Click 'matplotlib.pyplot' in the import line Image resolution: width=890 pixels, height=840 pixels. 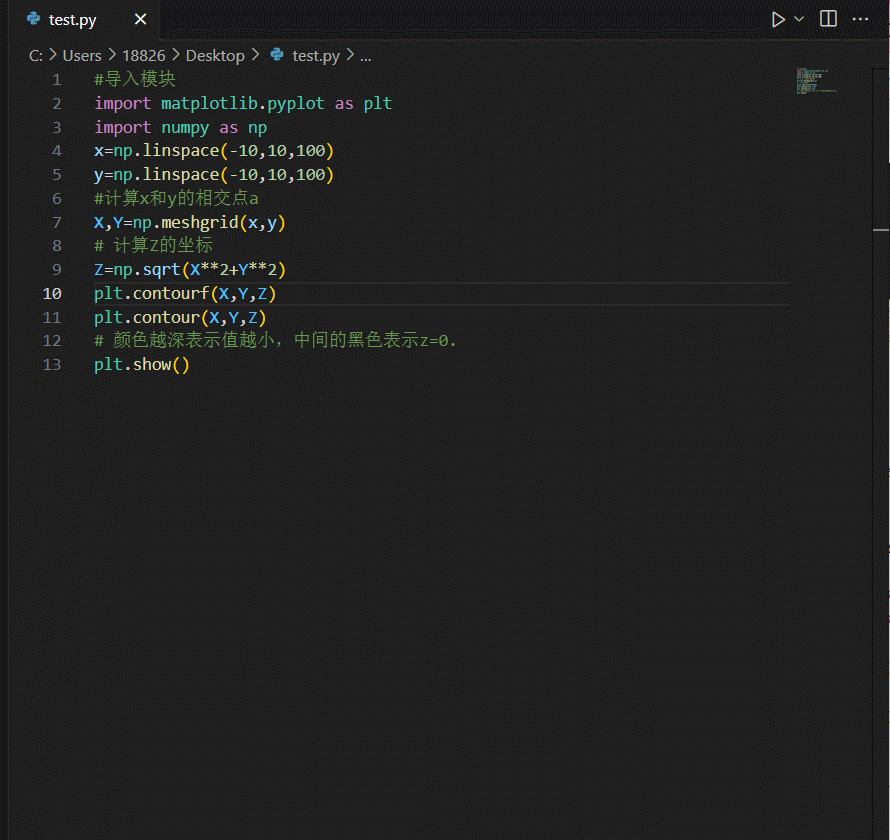(243, 103)
